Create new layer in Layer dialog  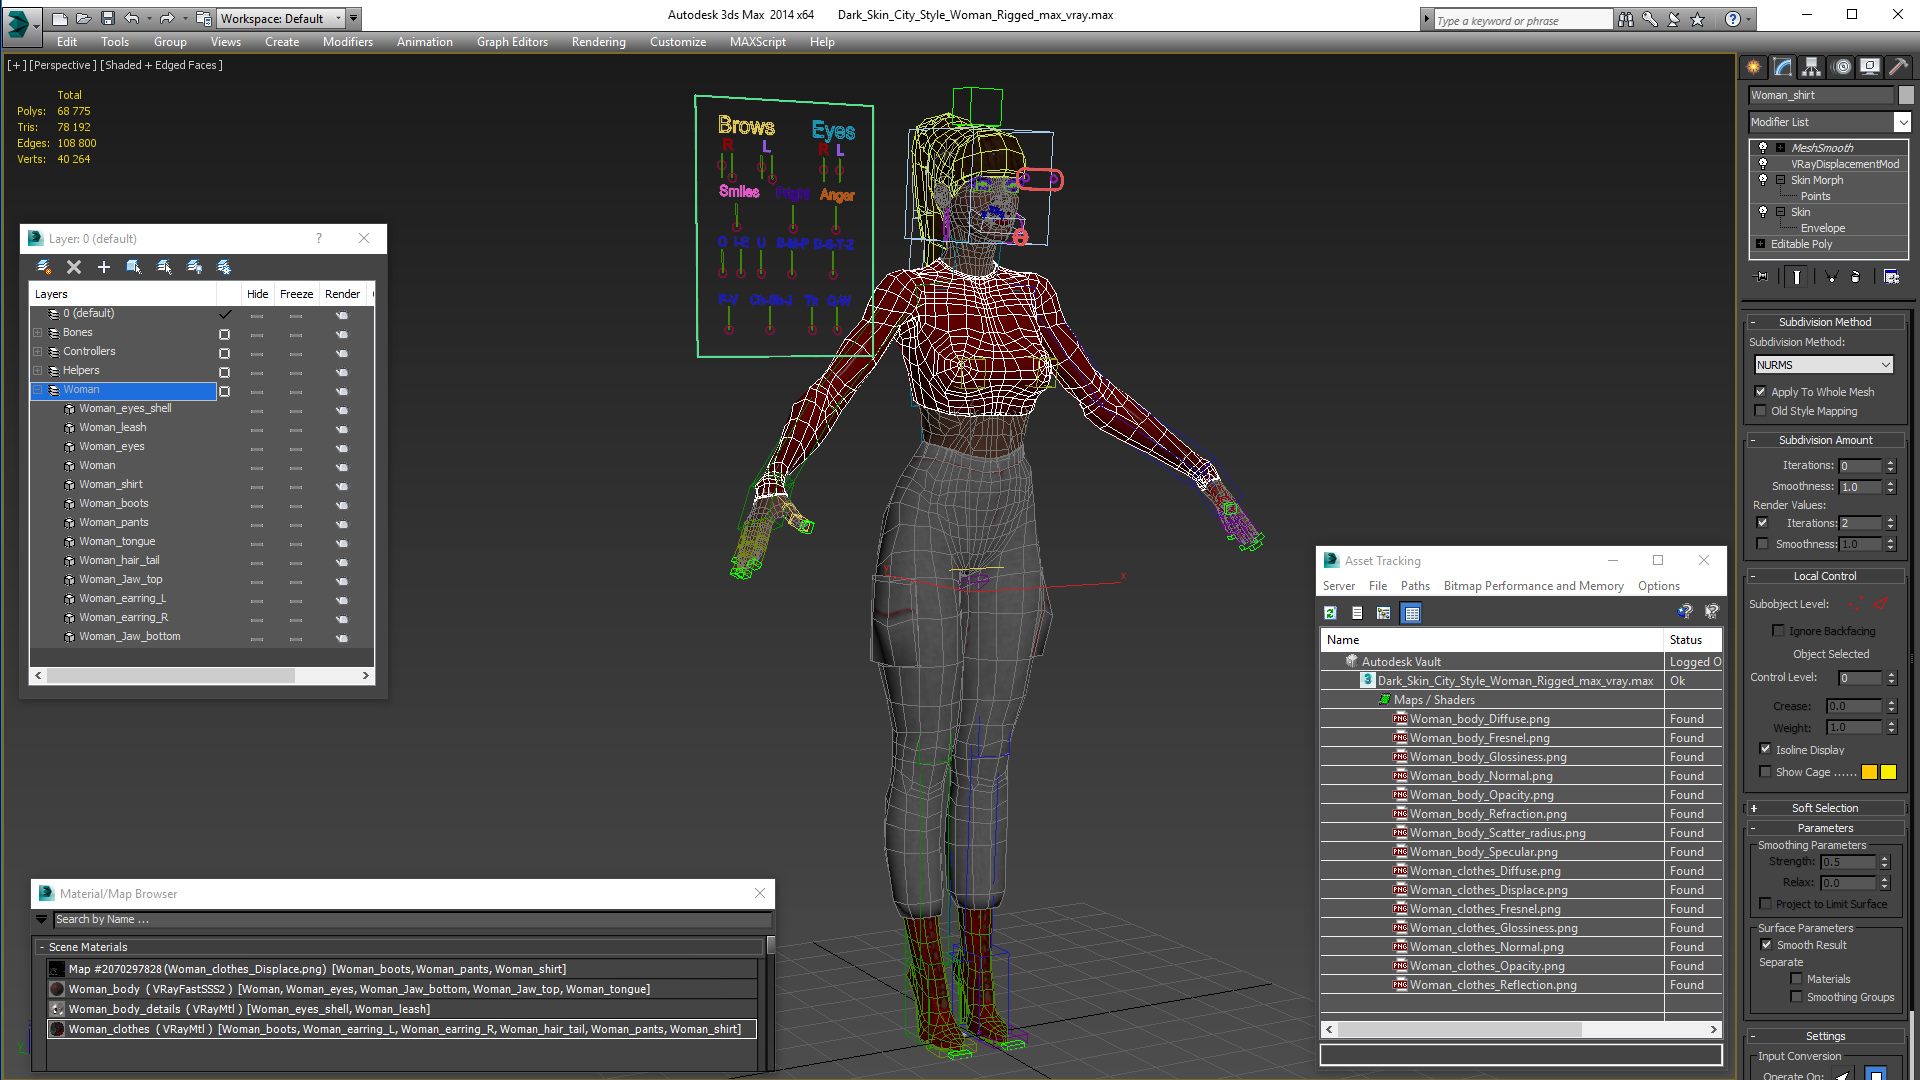(44, 267)
